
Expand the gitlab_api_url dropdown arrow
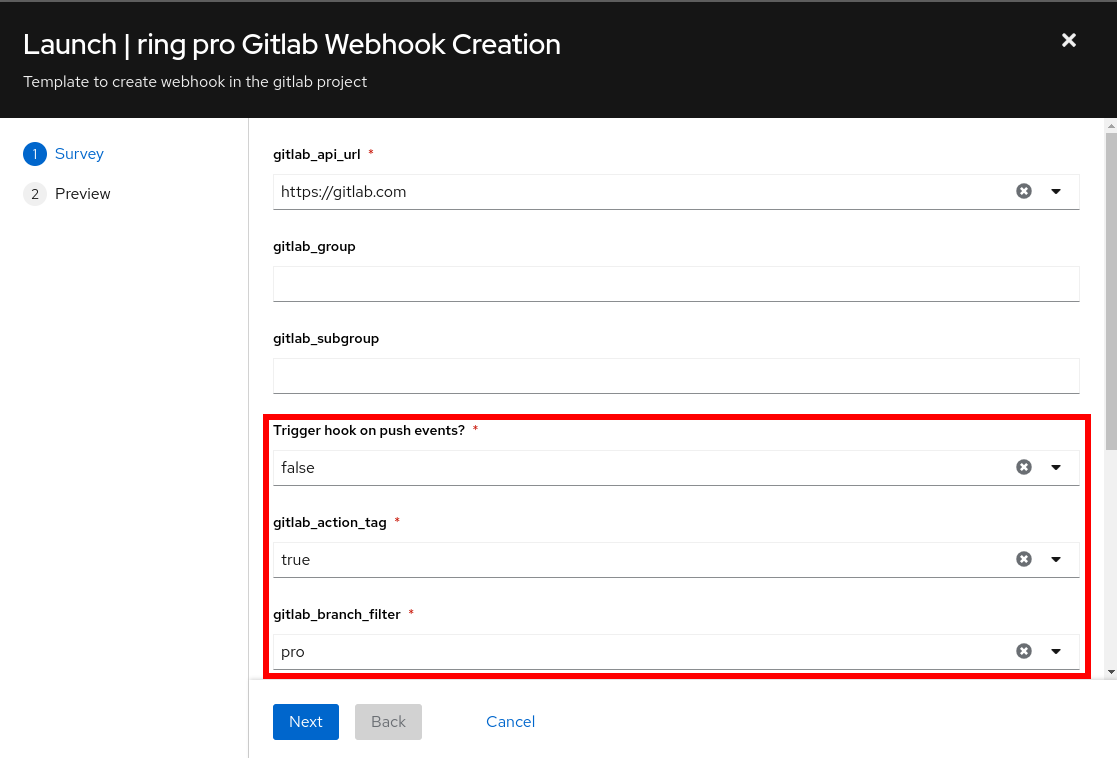pyautogui.click(x=1056, y=191)
